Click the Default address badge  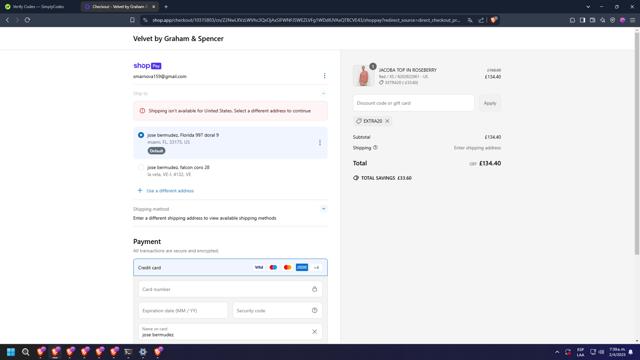tap(156, 151)
